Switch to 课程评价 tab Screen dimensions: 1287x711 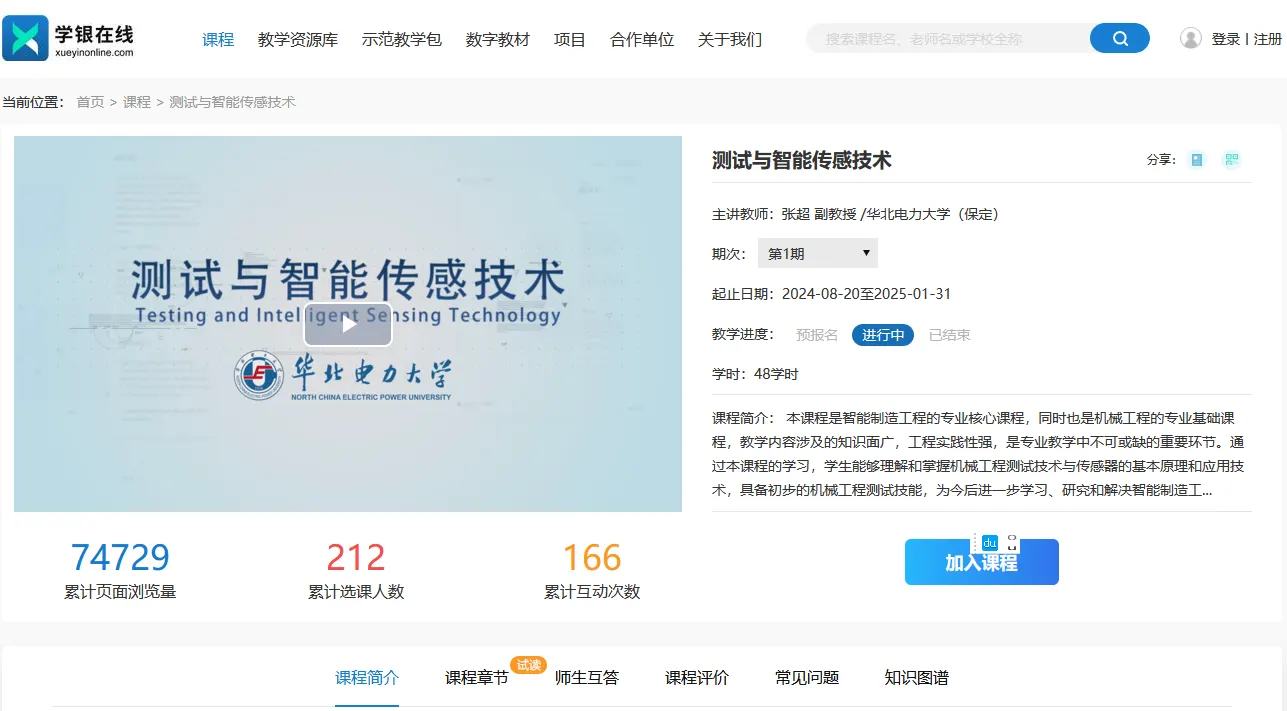click(697, 678)
